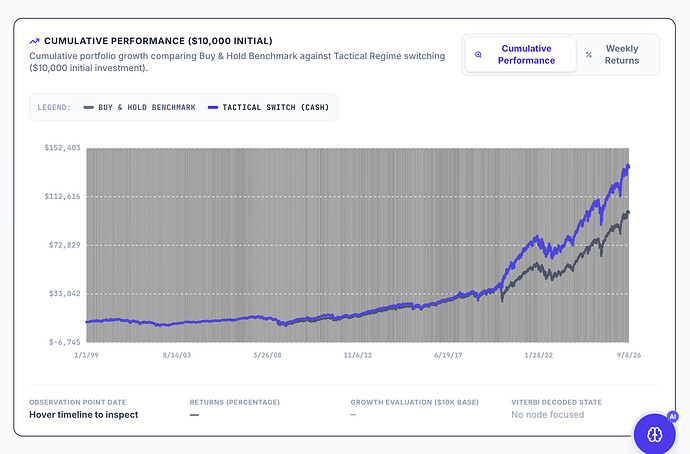Toggle Tactical Switch (Cash) legend entry
Screen dimensions: 690x454
coord(268,107)
